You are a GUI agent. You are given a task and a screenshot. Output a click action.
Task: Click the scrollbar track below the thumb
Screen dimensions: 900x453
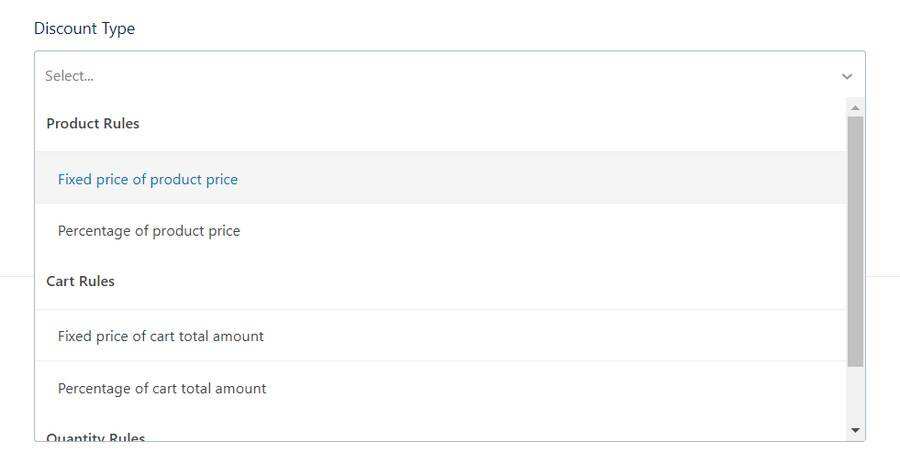click(x=855, y=395)
